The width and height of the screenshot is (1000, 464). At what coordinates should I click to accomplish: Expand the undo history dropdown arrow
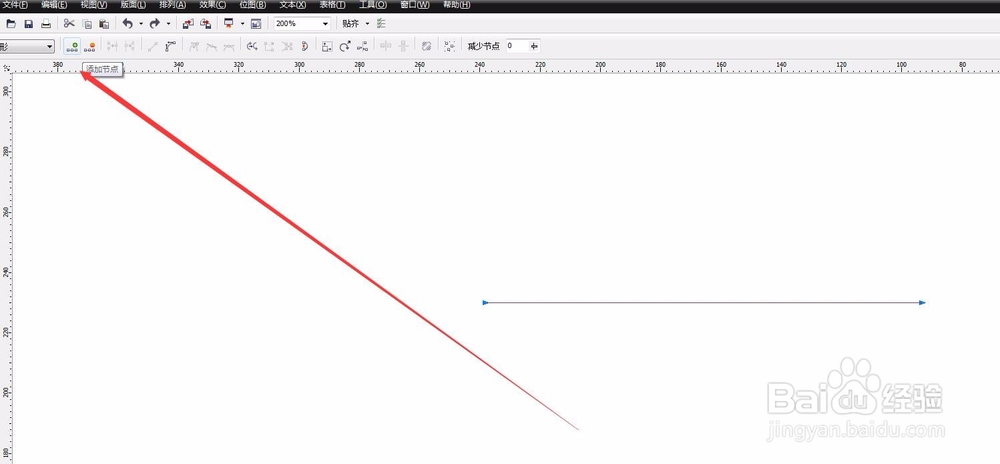pos(141,24)
